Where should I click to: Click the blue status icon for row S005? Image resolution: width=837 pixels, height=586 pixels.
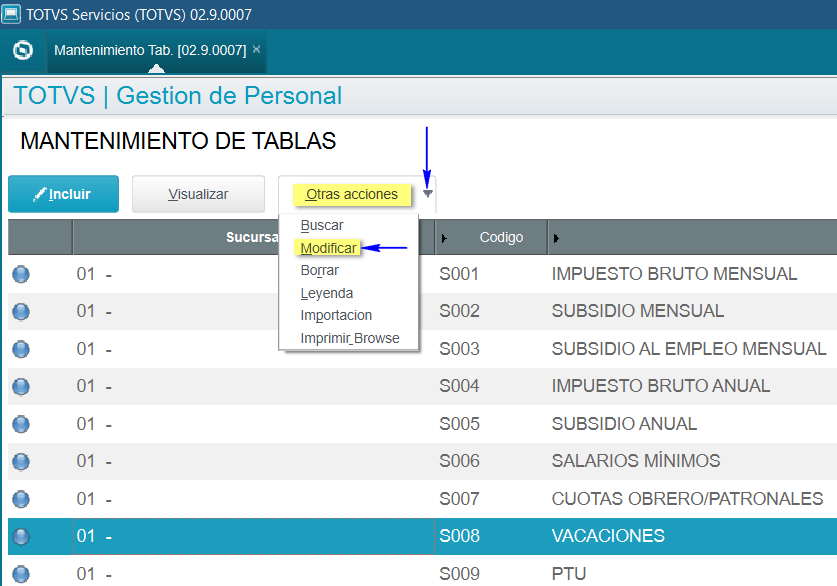[x=21, y=424]
